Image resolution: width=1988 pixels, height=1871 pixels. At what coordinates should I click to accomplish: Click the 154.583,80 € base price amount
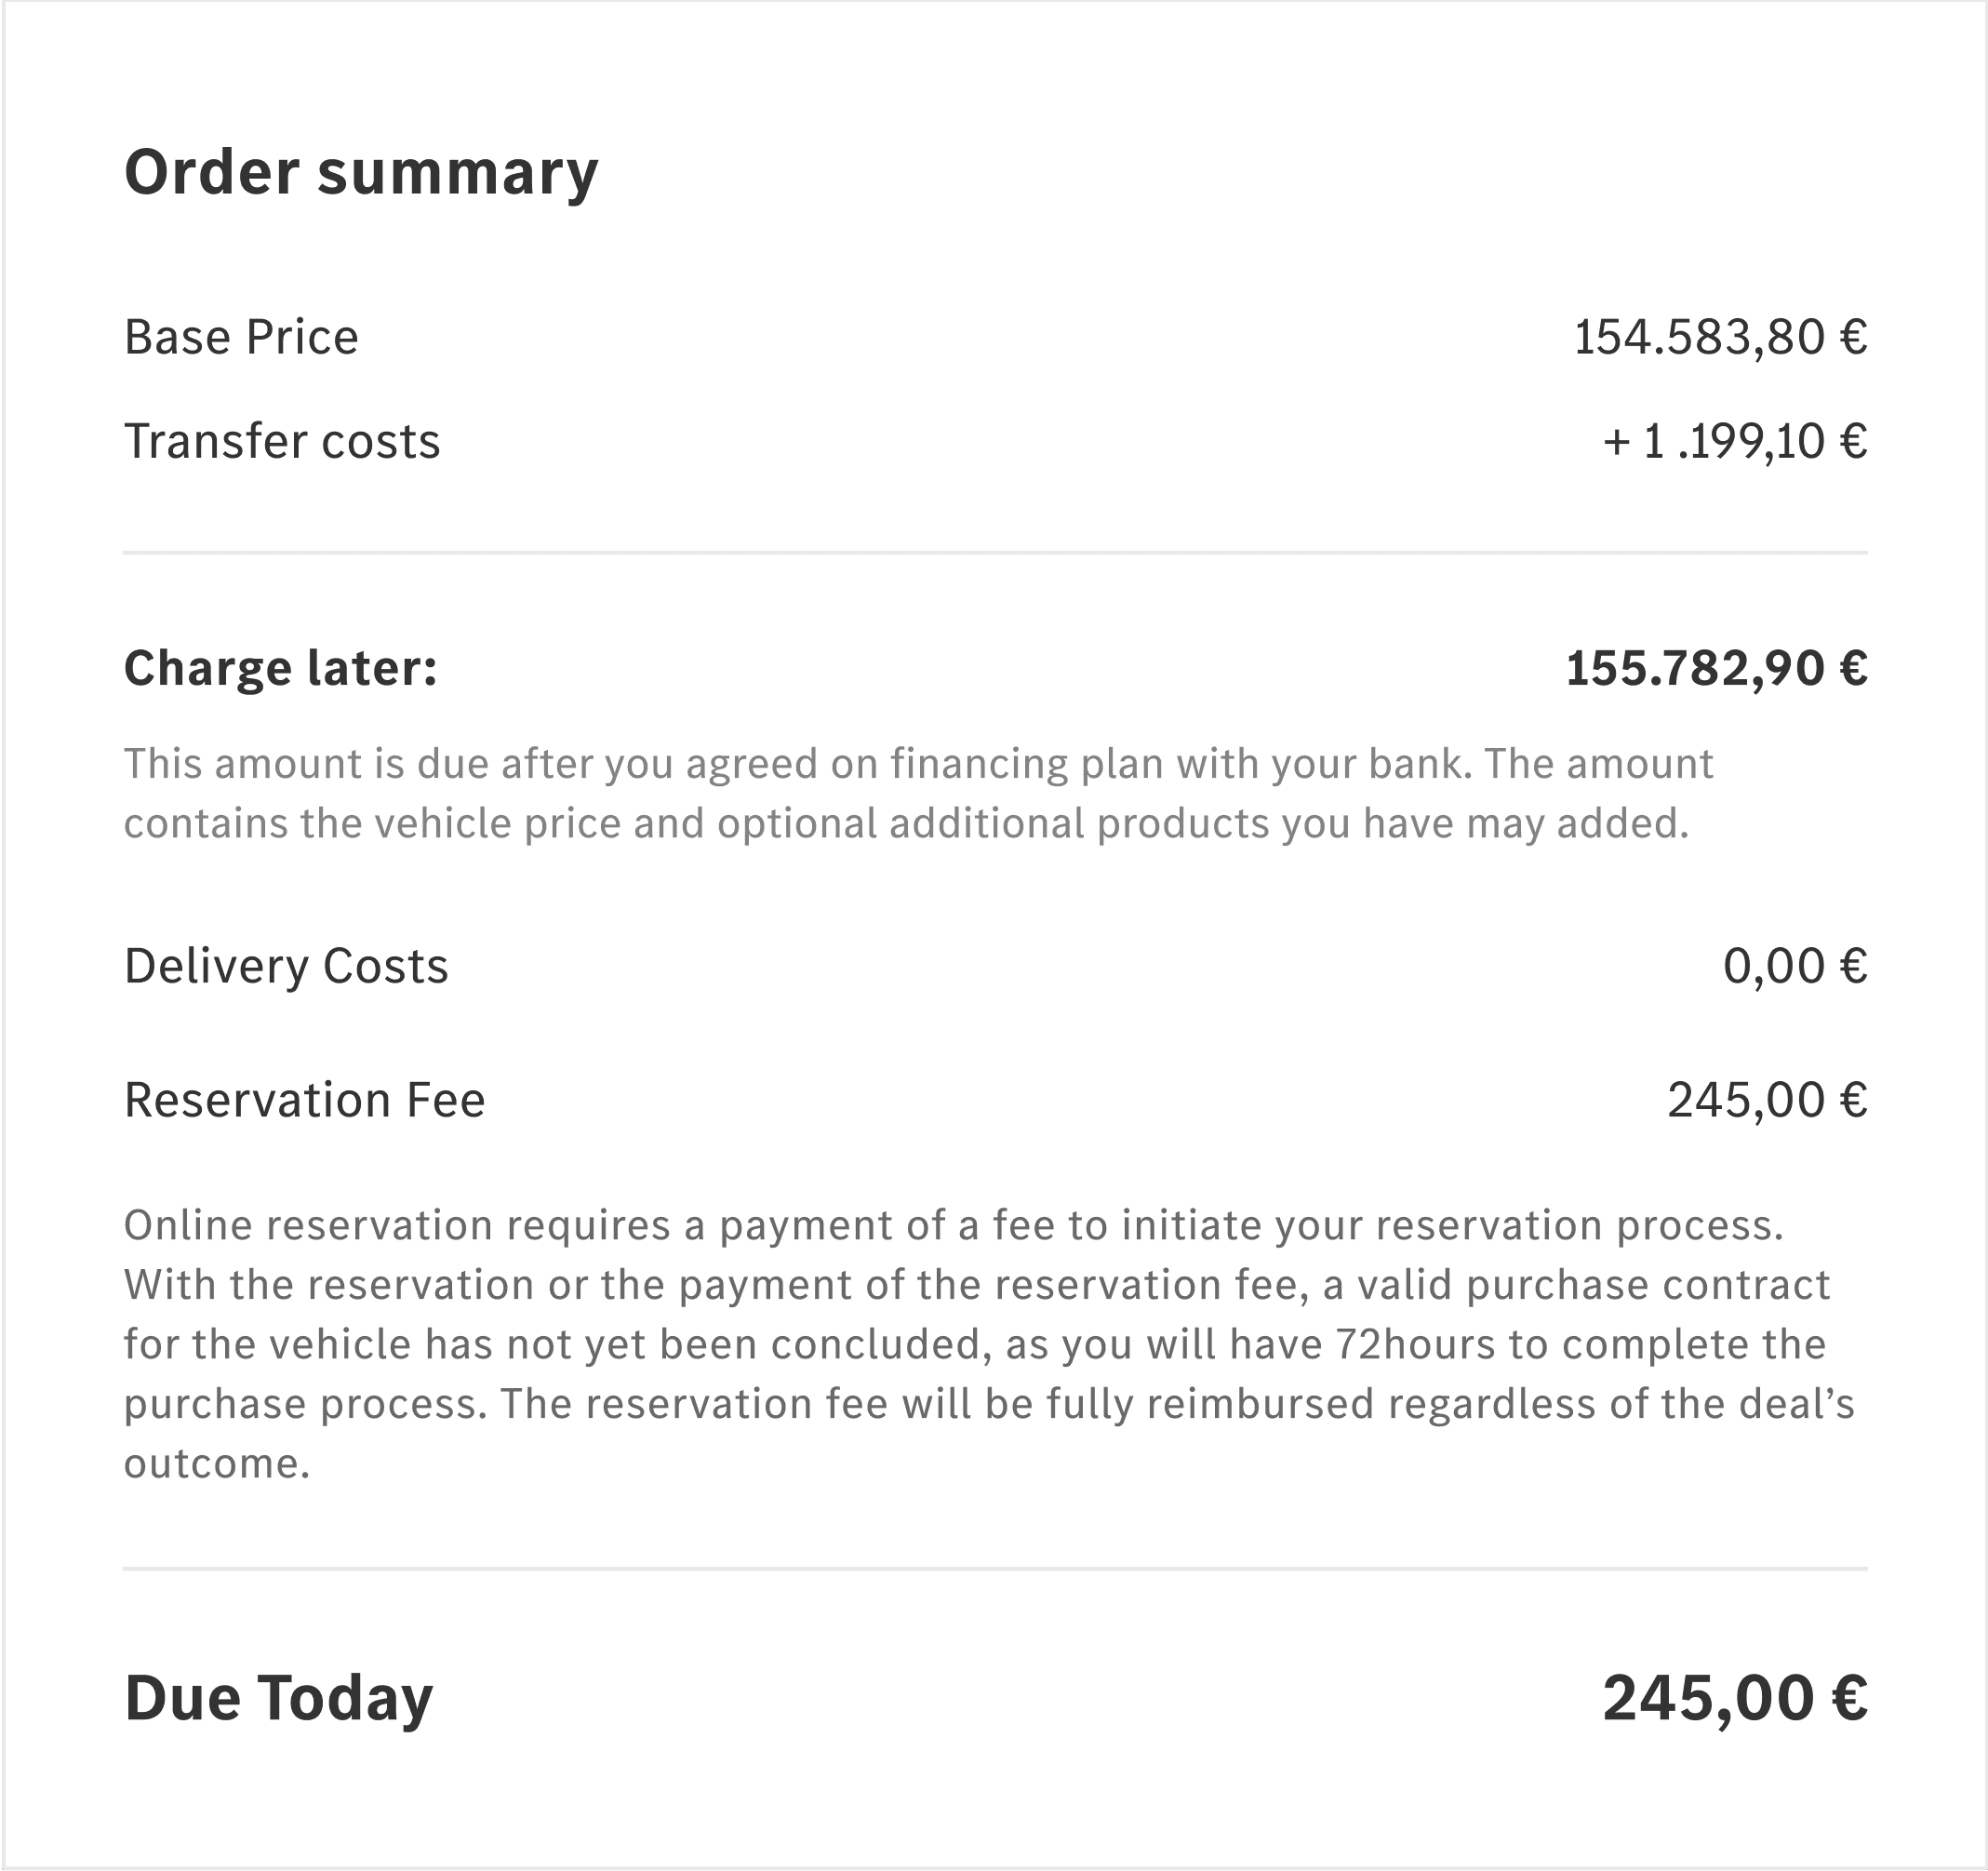[x=1720, y=337]
